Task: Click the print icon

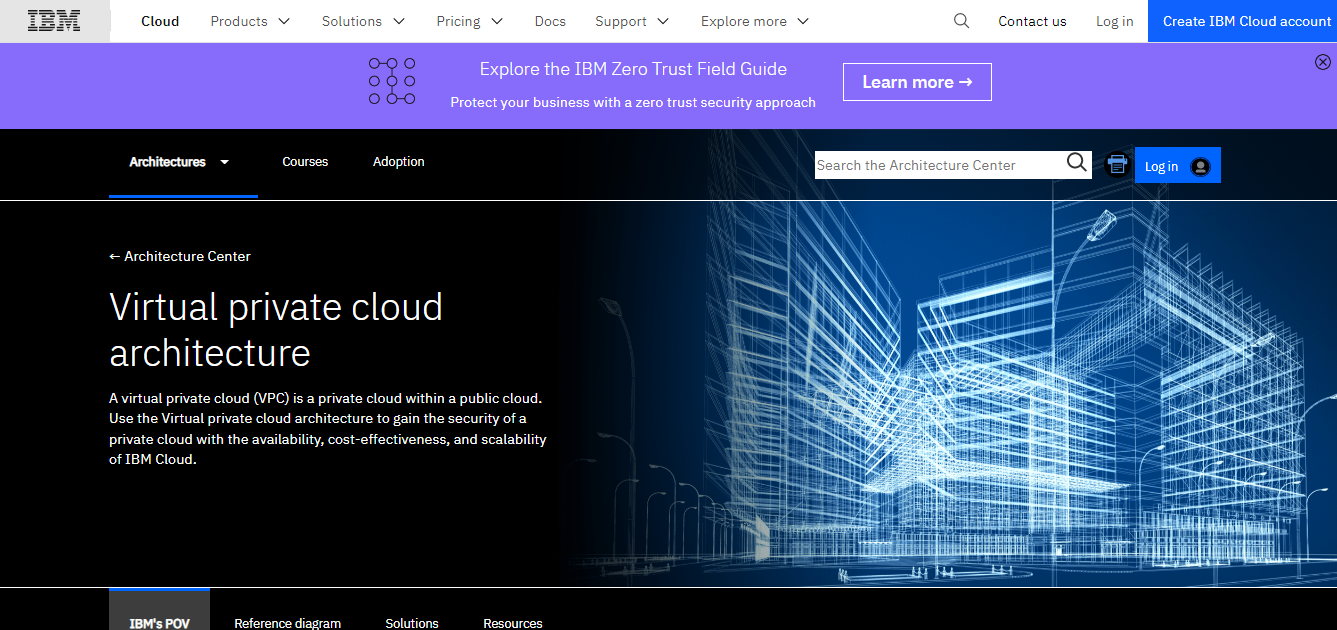Action: click(x=1117, y=164)
